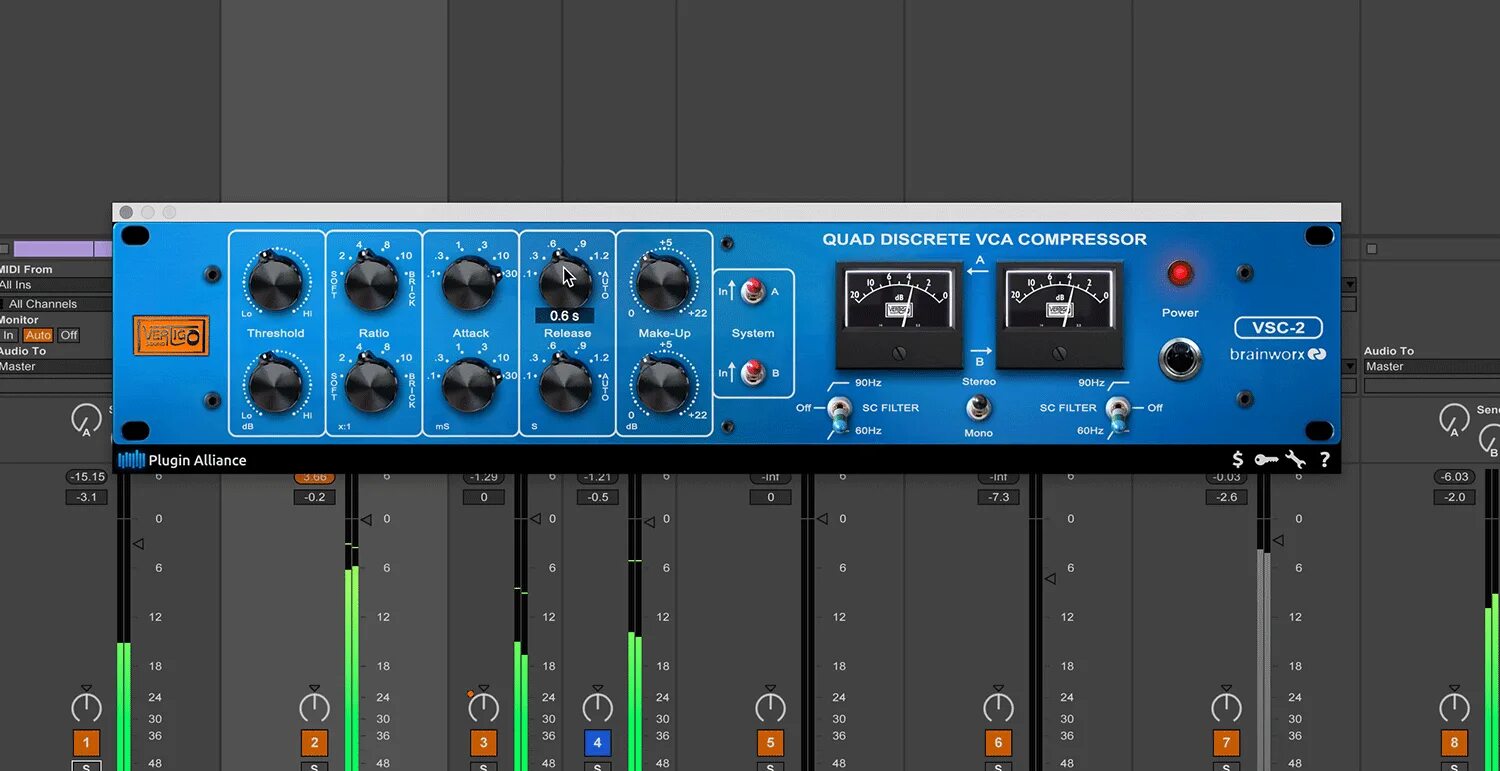Screen dimensions: 1500x771
Task: Toggle track 8 activator button
Action: click(x=1454, y=743)
